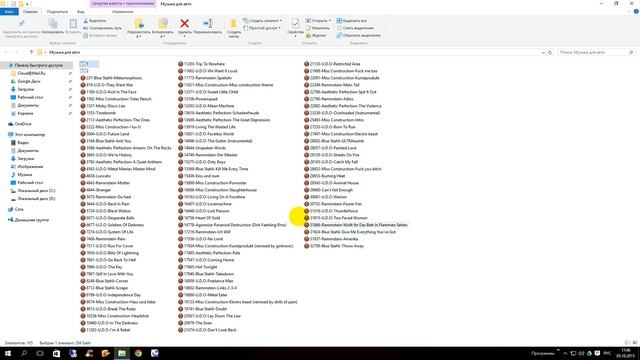
Task: Select file 31937-Rammstein-Amerika
Action: pyautogui.click(x=331, y=239)
